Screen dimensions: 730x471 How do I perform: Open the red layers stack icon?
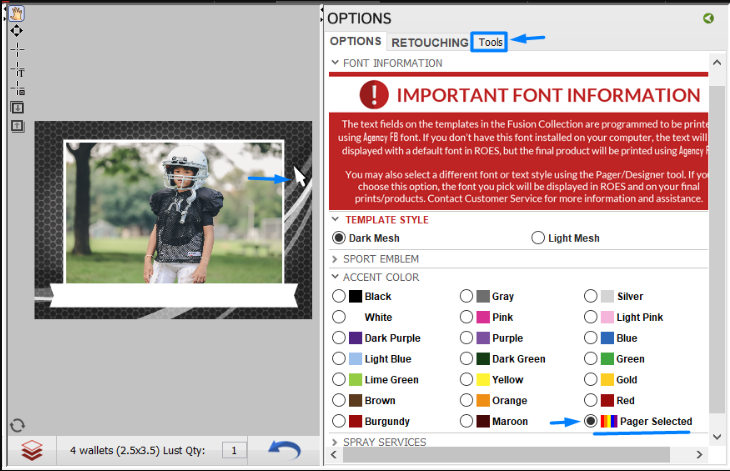tap(31, 451)
